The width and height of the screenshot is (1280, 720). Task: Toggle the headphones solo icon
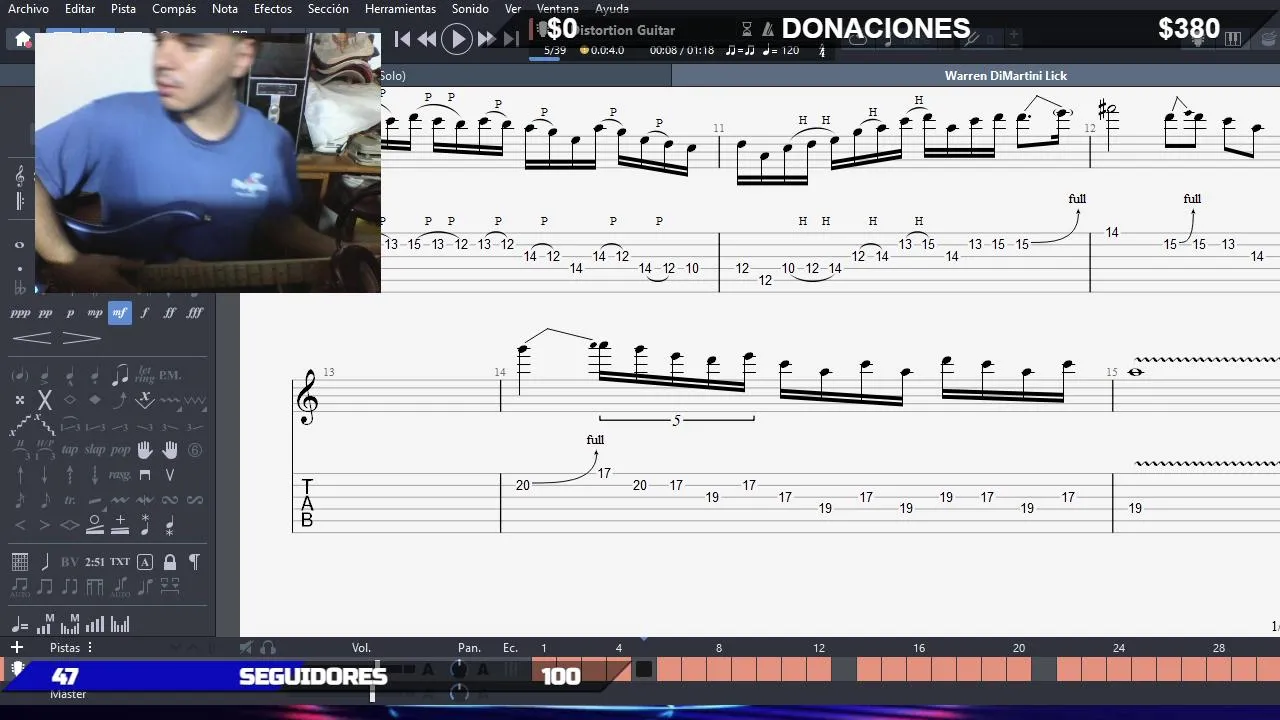(x=267, y=648)
